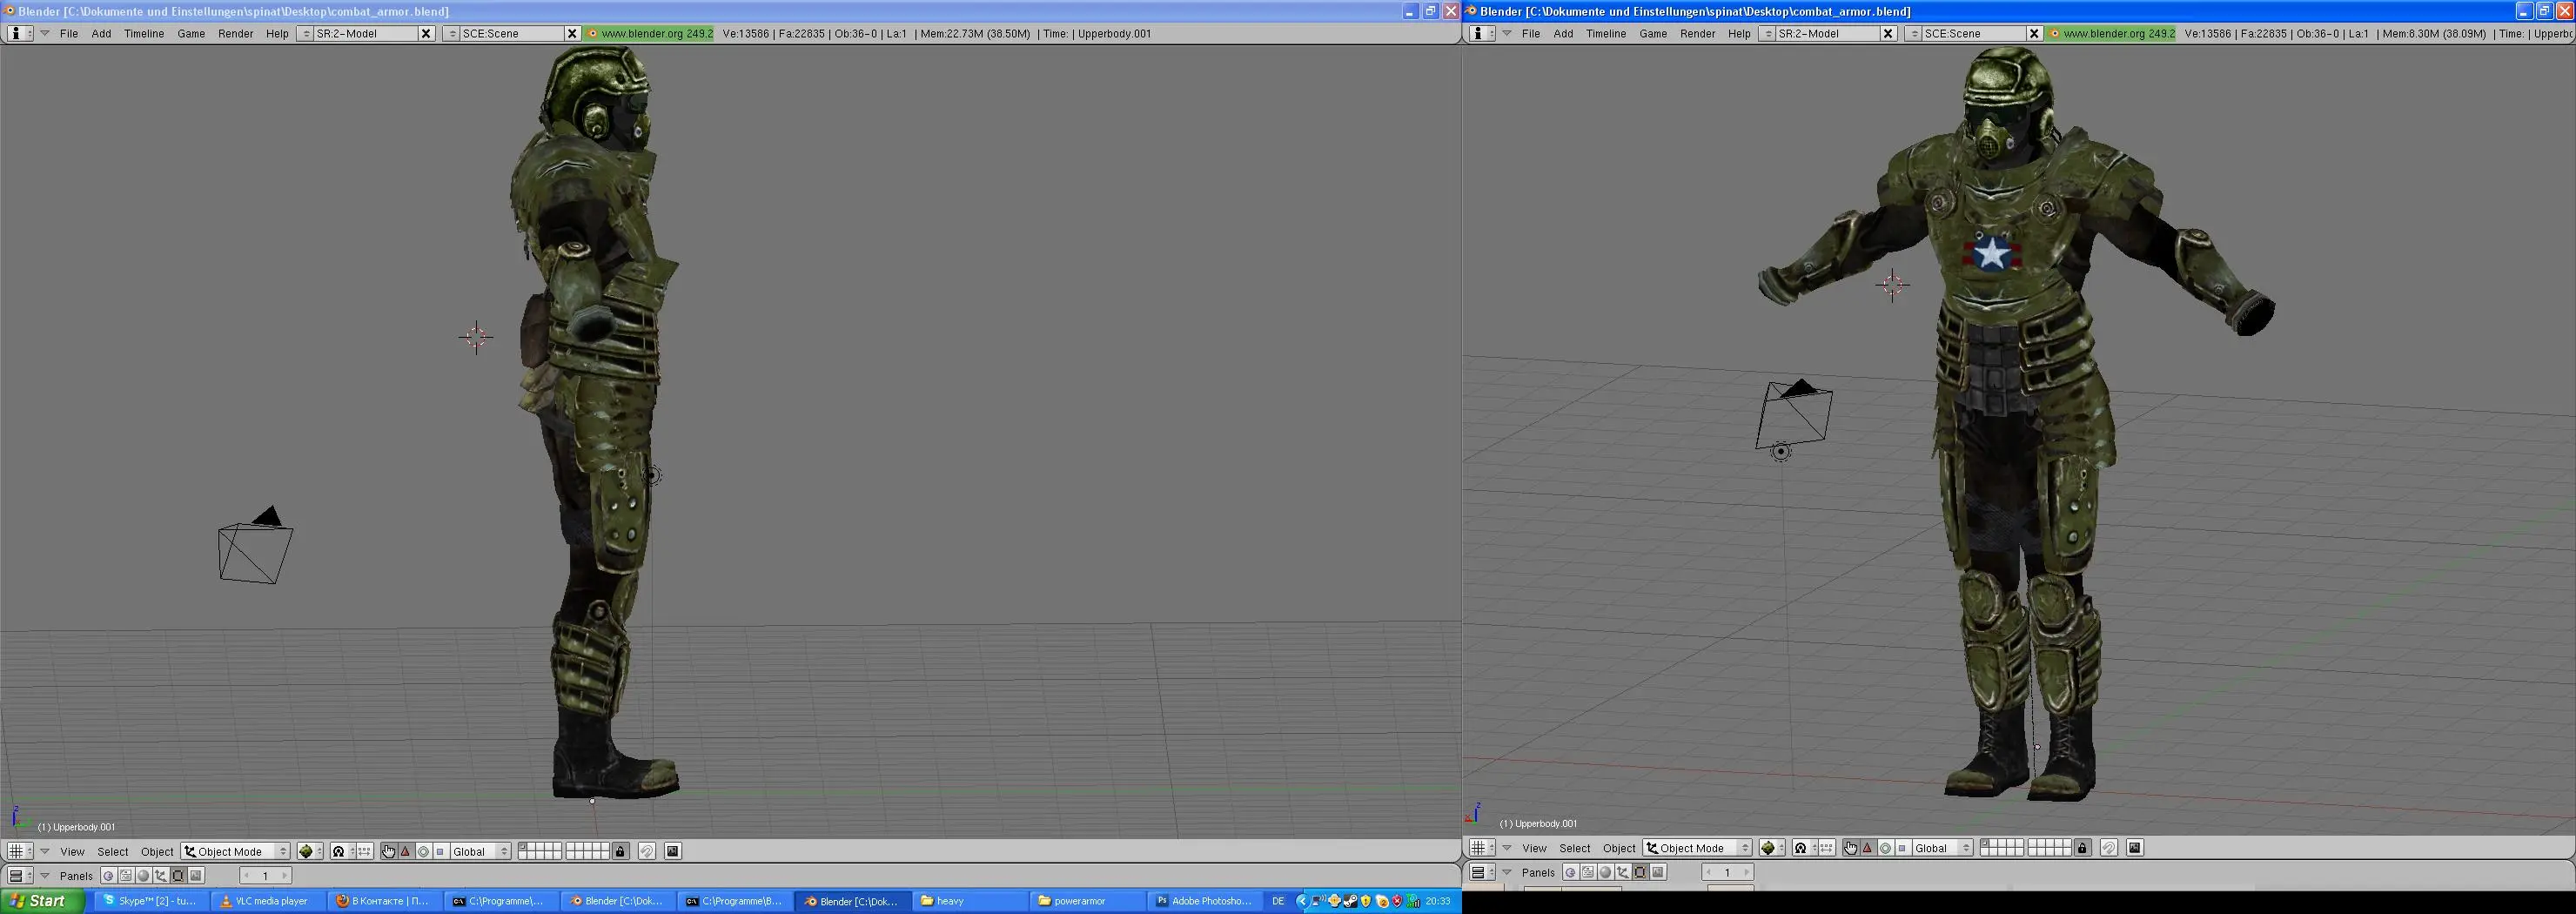Open Timeline menu in left Blender window

point(144,33)
